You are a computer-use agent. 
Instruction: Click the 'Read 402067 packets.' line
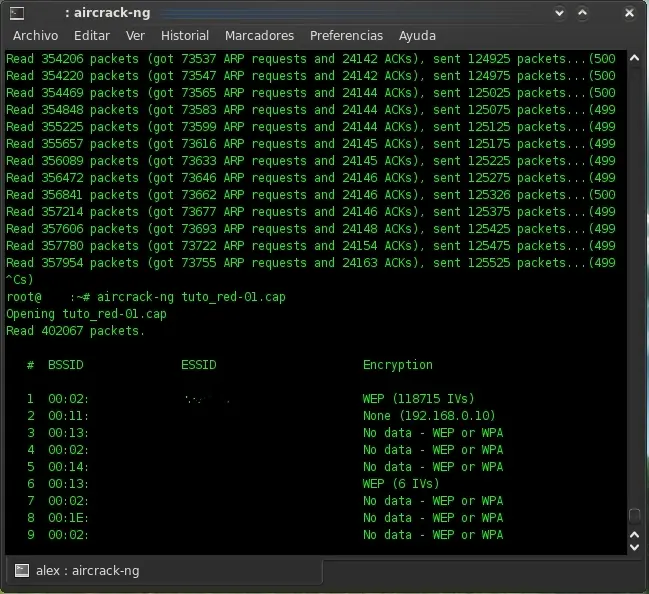pos(76,331)
